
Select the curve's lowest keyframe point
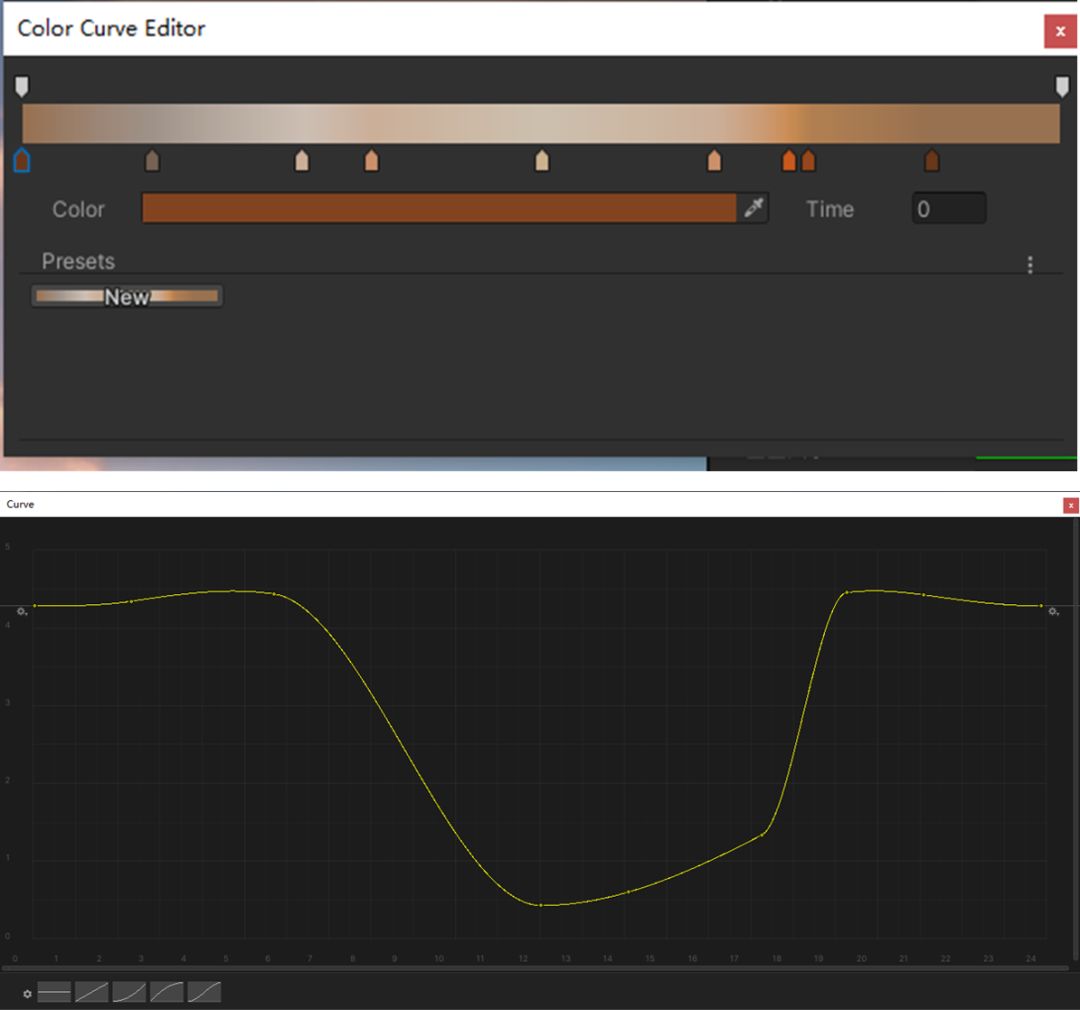pyautogui.click(x=540, y=905)
